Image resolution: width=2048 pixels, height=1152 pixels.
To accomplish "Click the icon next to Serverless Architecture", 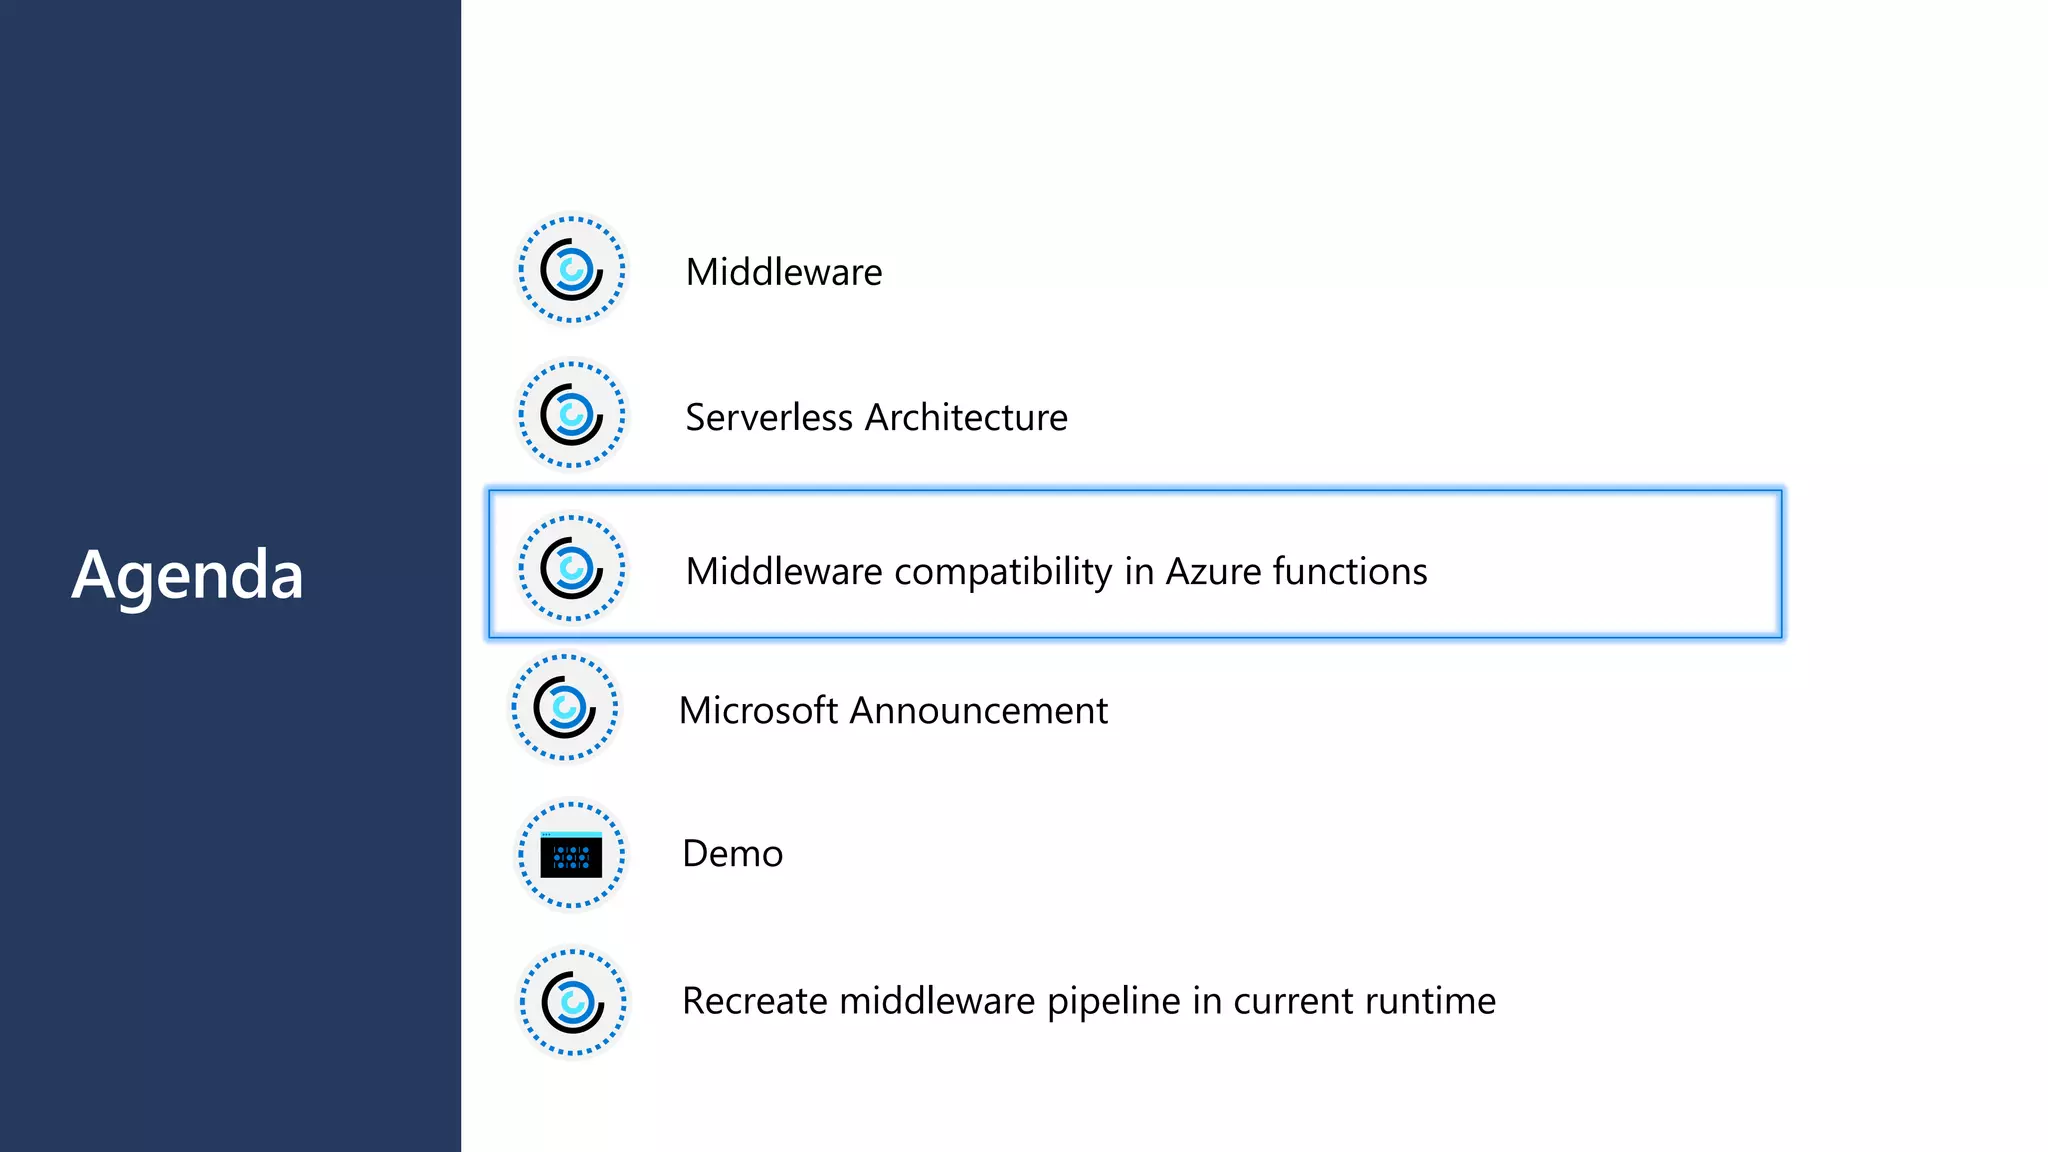I will 571,415.
